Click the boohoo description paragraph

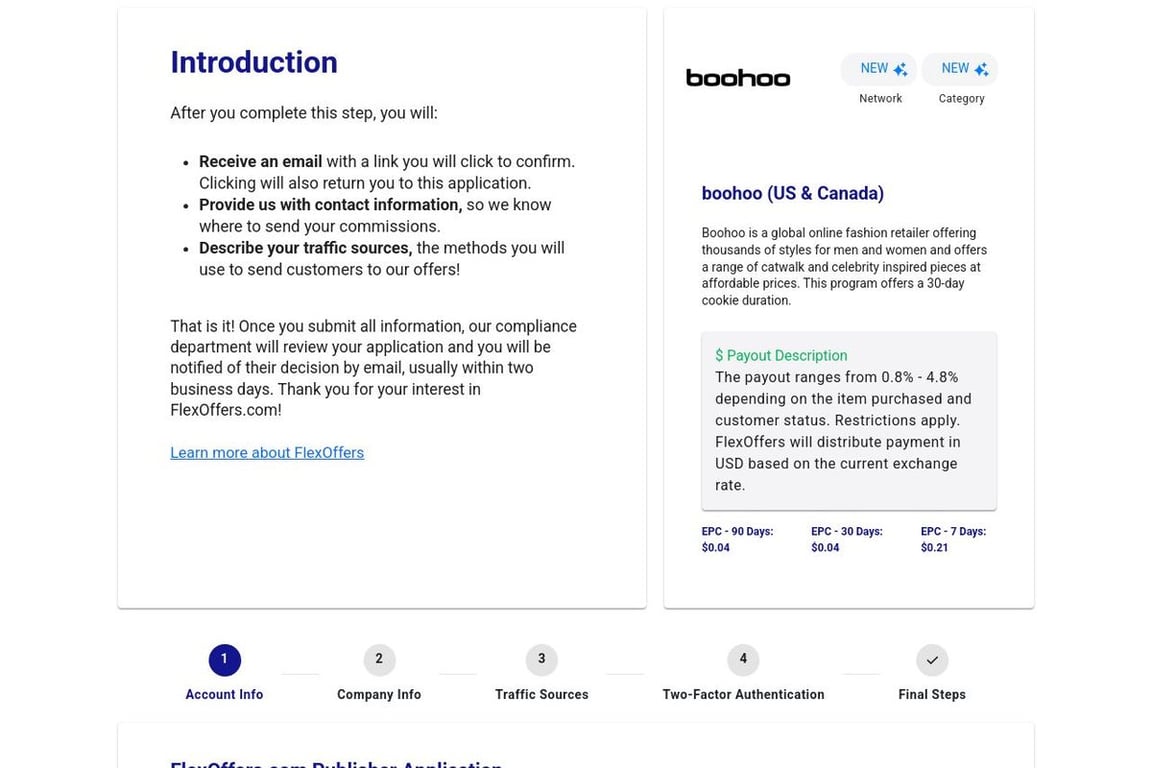click(x=845, y=267)
